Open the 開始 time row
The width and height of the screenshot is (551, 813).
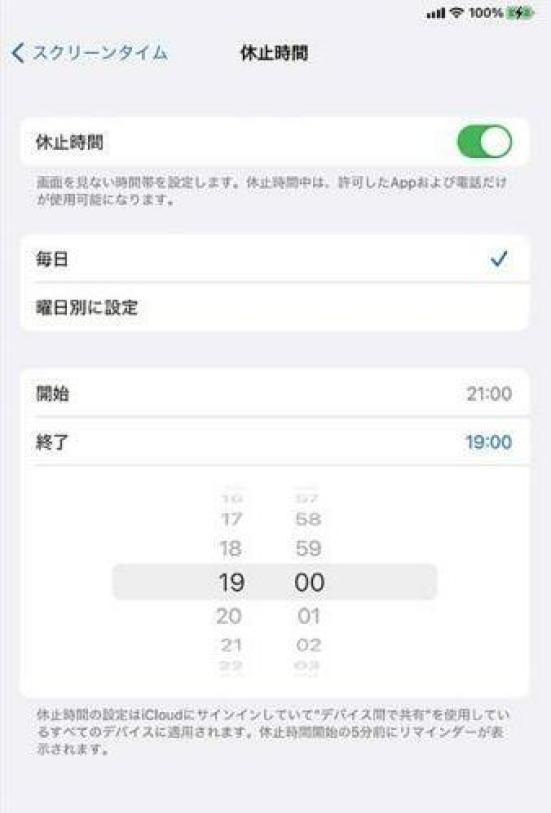[275, 394]
